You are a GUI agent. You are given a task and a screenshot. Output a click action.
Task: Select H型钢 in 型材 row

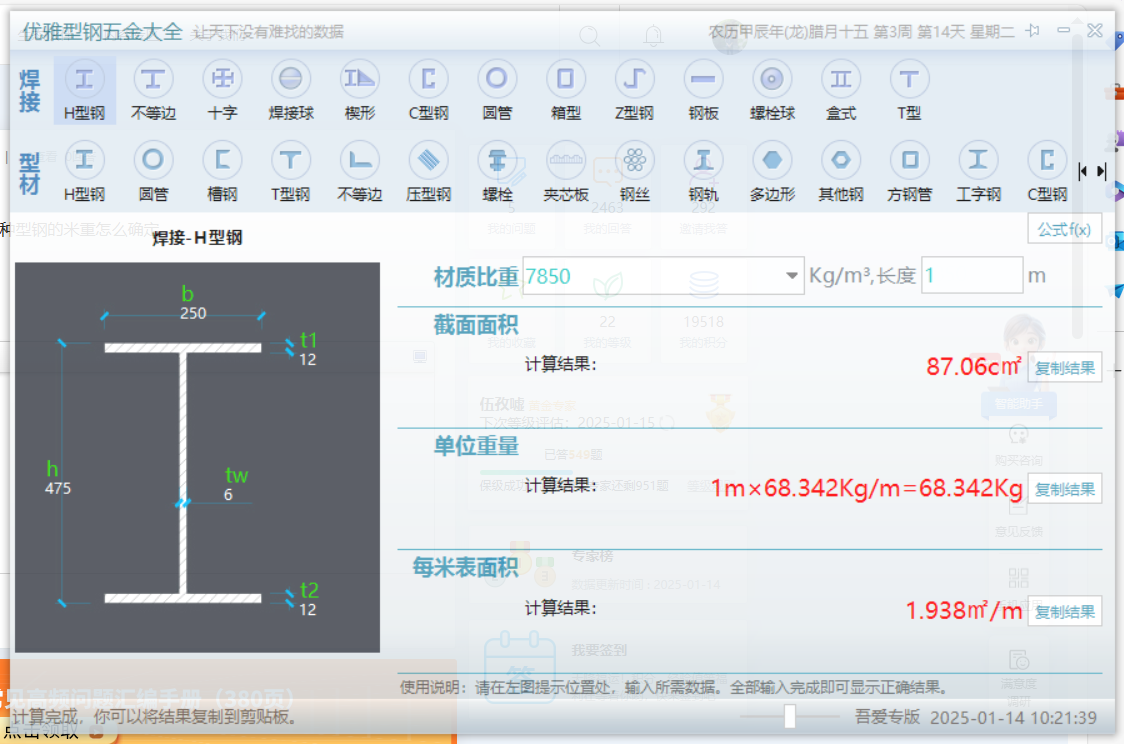click(85, 172)
